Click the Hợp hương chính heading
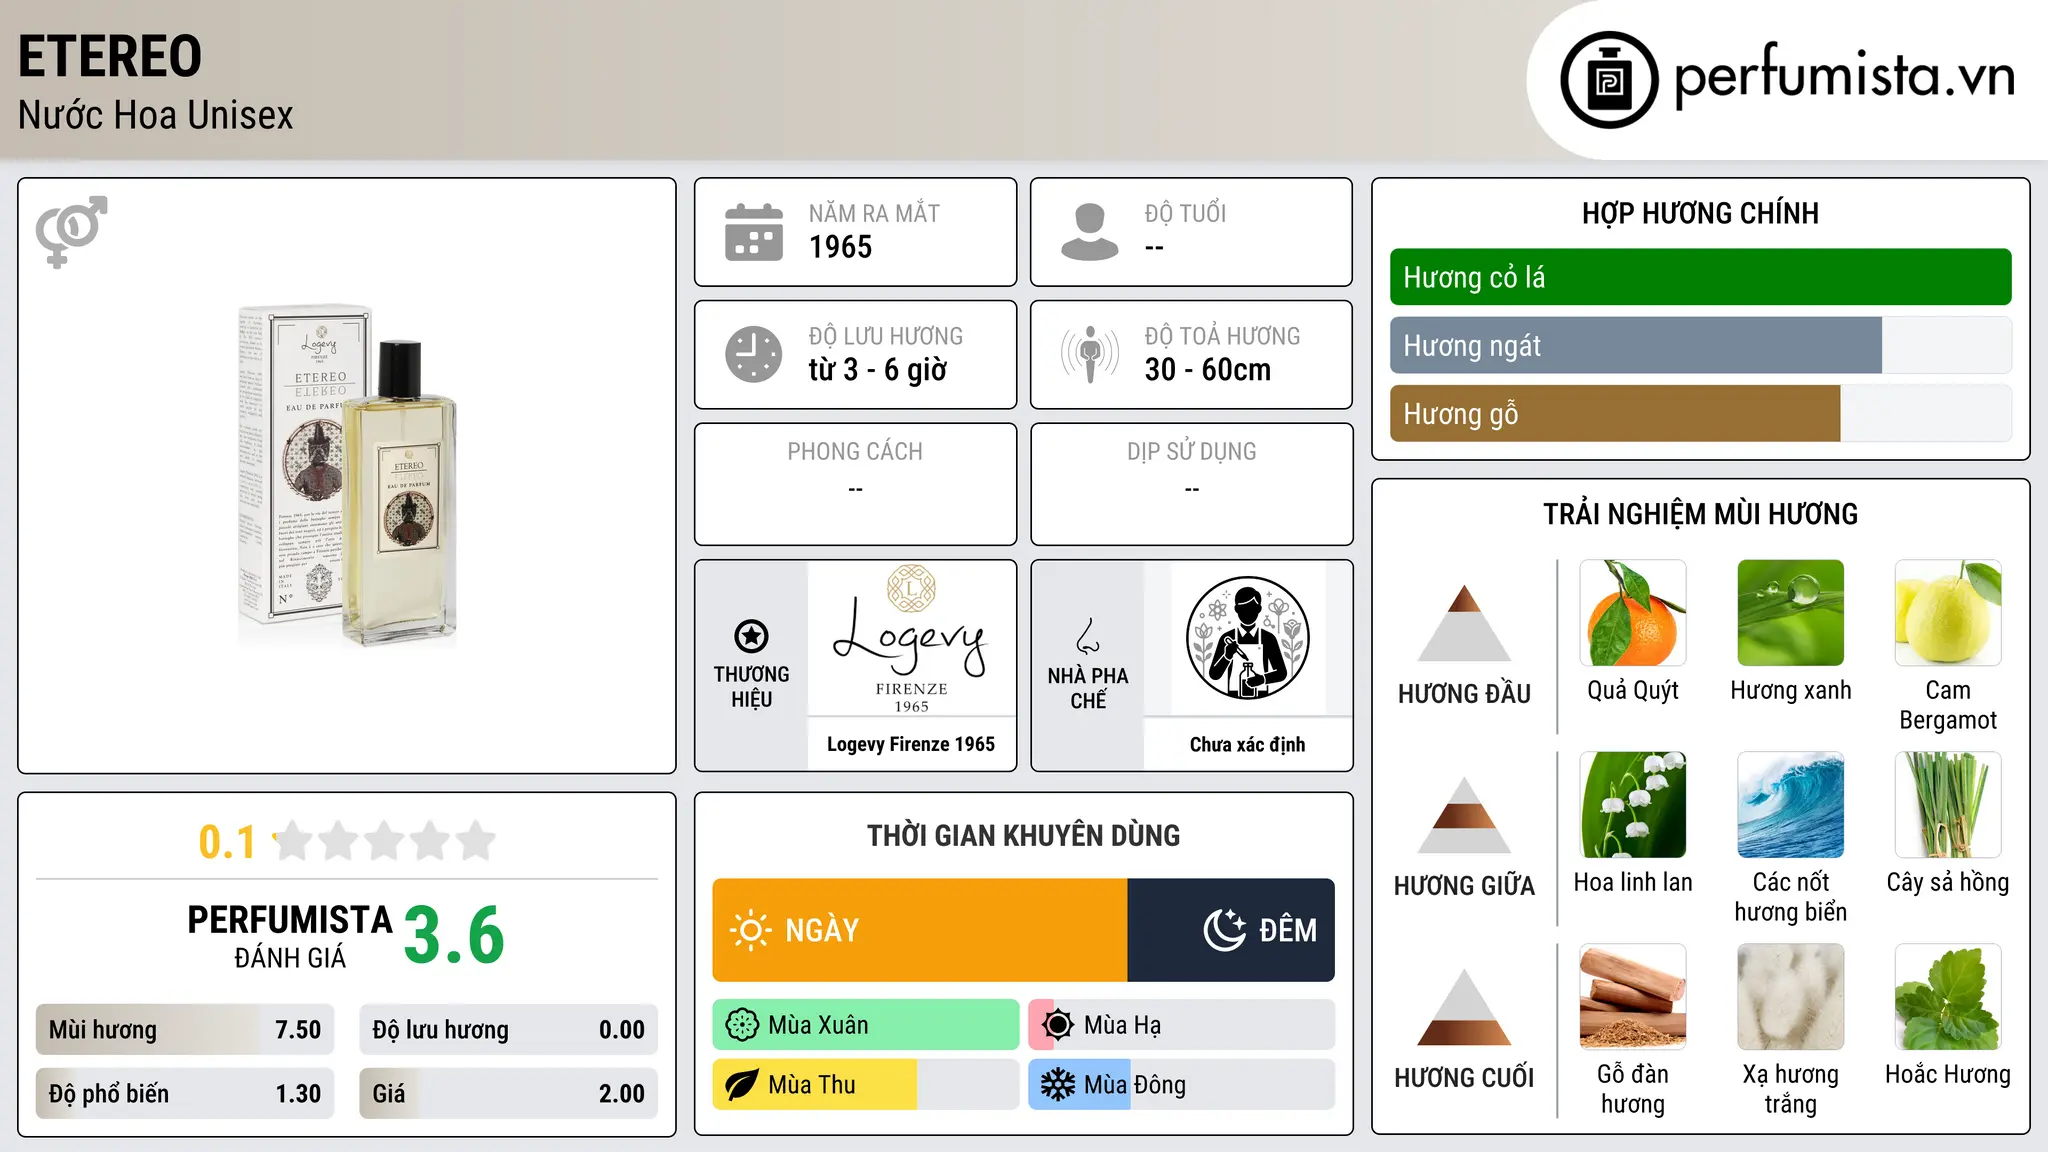 [1700, 213]
